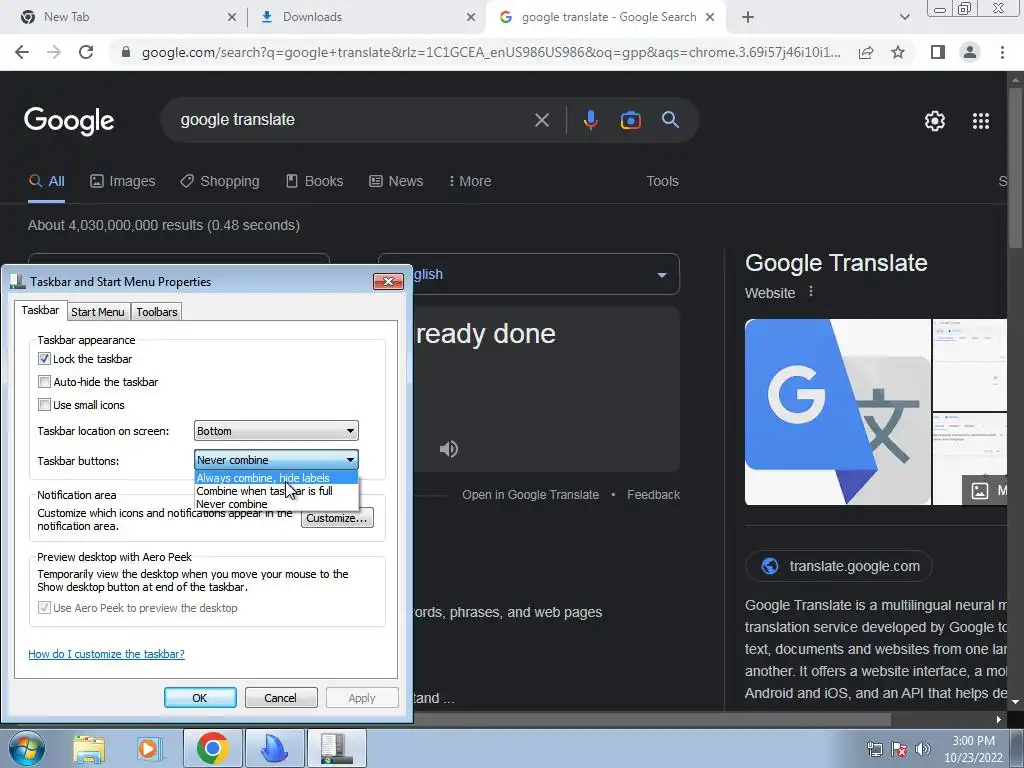Open a new tab with plus button

tap(748, 17)
